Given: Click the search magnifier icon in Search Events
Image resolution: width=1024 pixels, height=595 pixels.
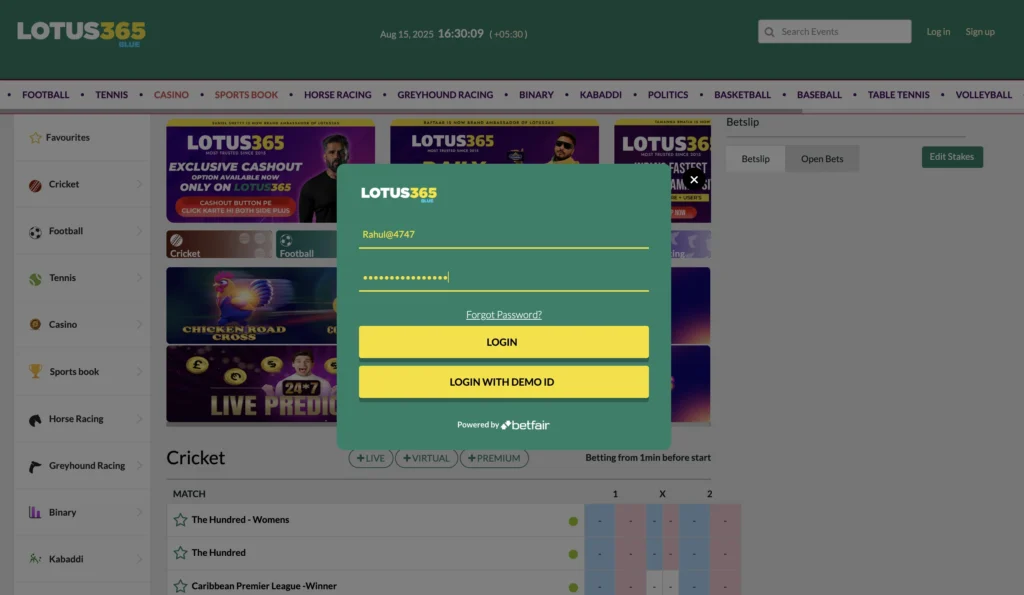Looking at the screenshot, I should coord(768,31).
